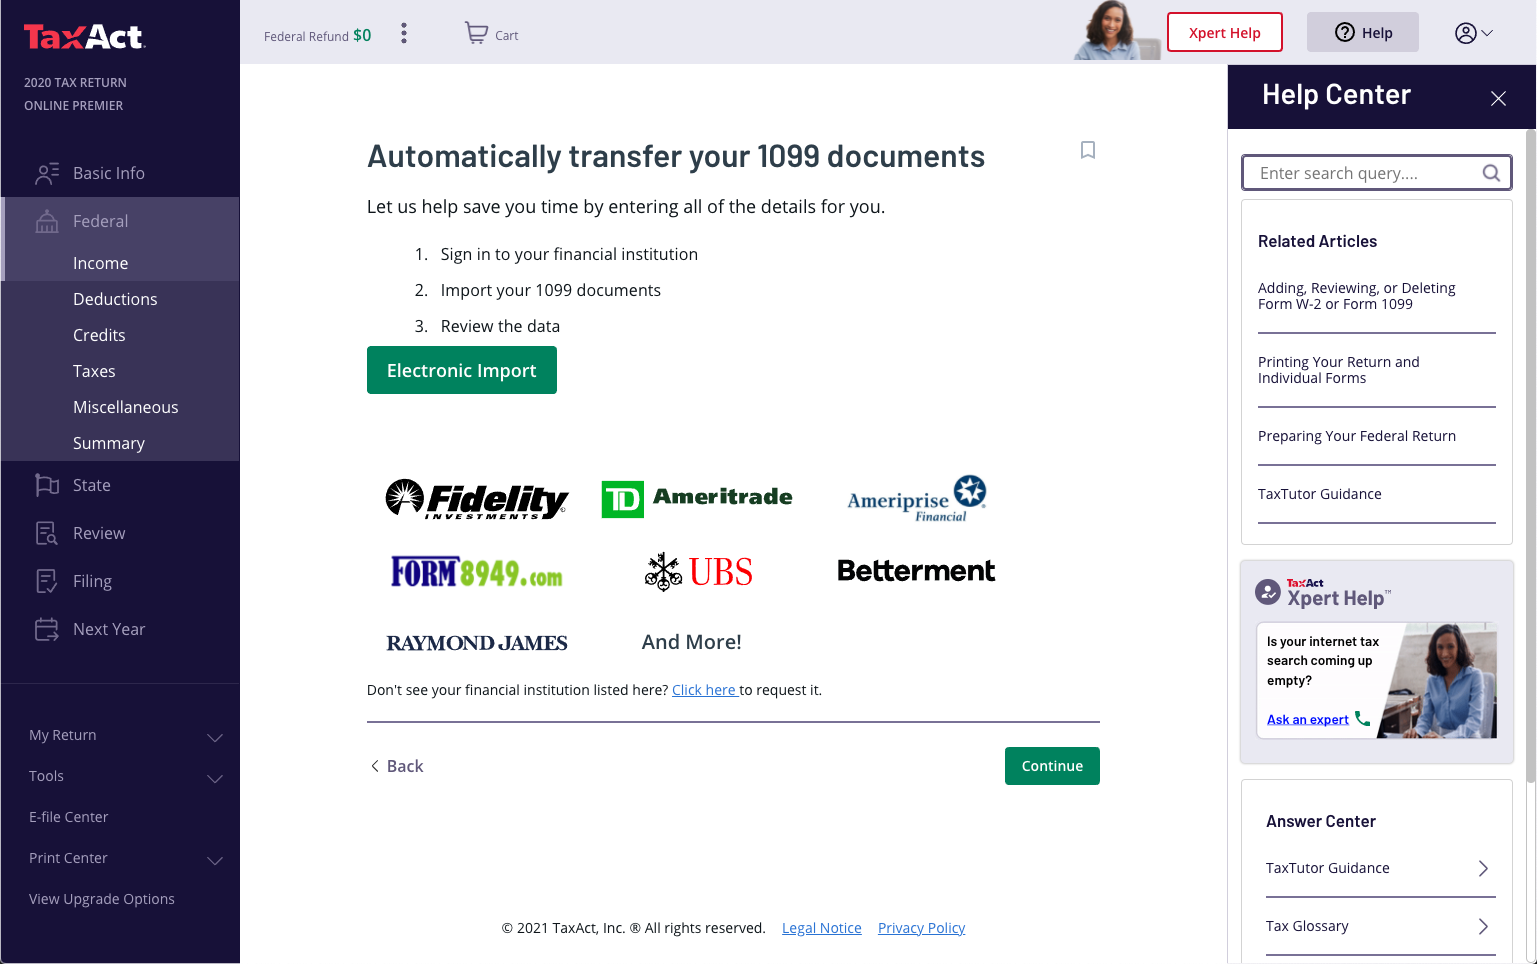Select the Fidelity Investments logo
Image resolution: width=1537 pixels, height=964 pixels.
coord(477,498)
